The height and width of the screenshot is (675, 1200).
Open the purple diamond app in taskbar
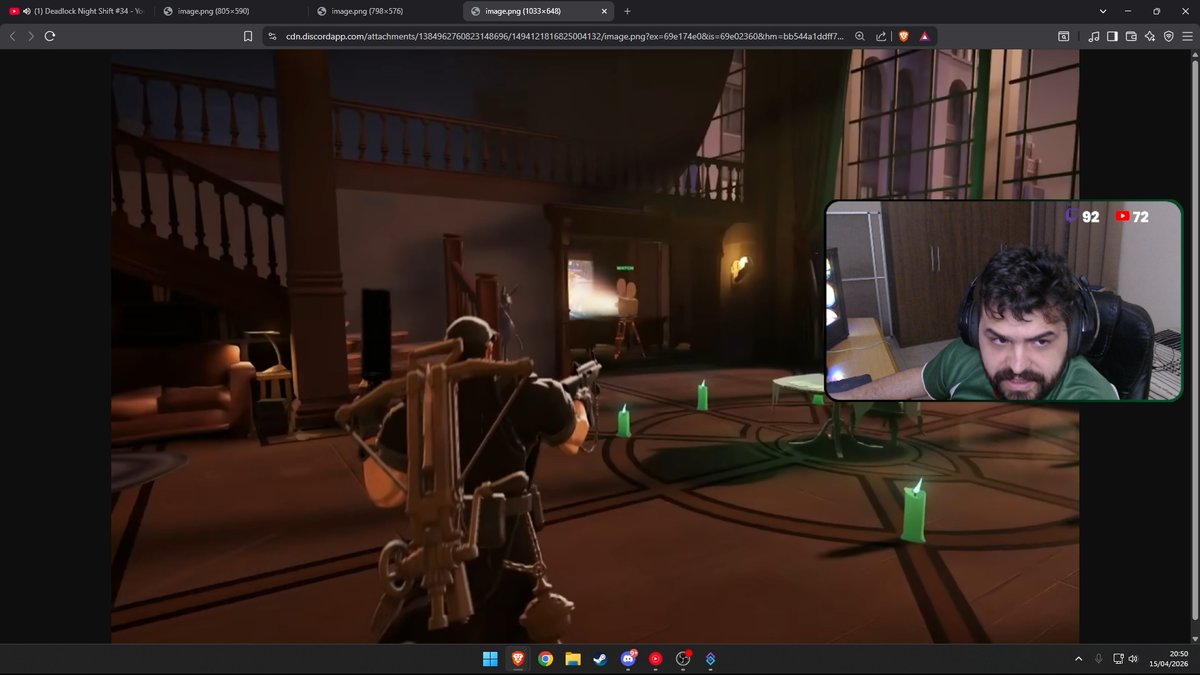[x=710, y=659]
